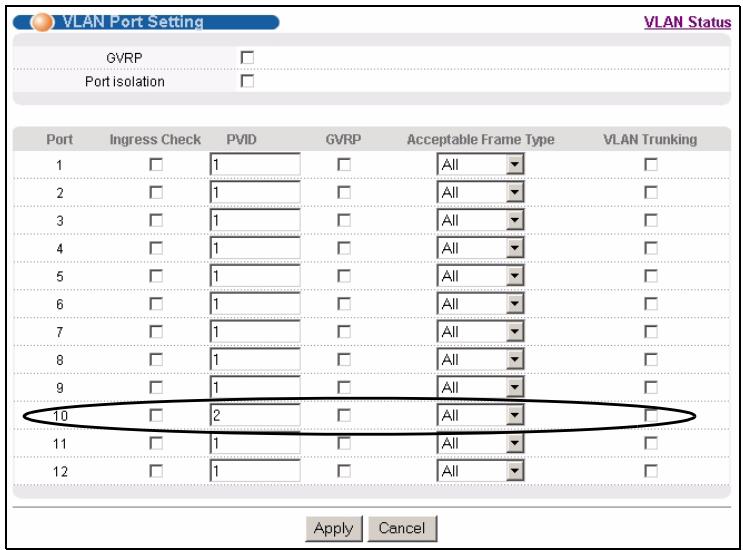Check VLAN Trunking for port 11
The image size is (743, 550).
(651, 443)
